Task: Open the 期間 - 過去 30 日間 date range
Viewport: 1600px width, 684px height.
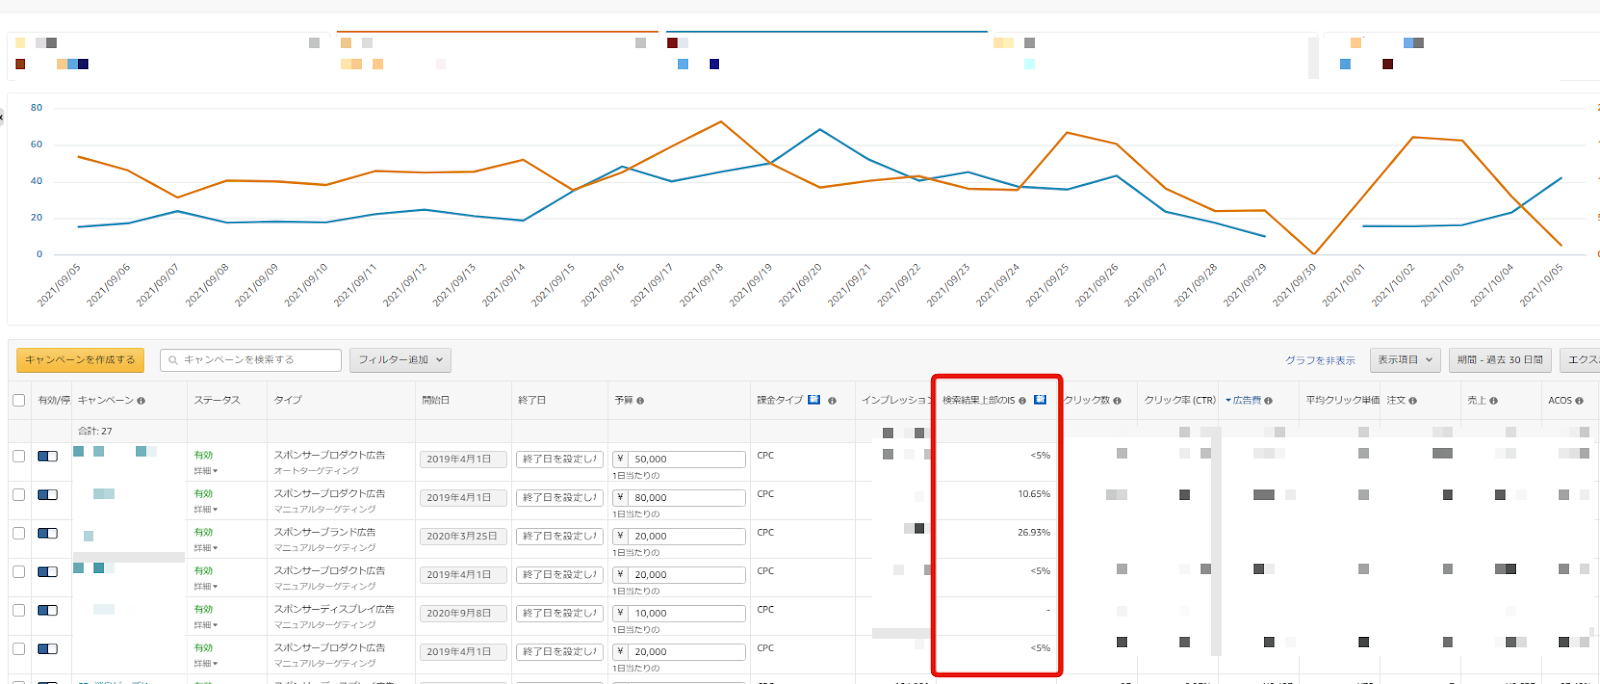Action: click(1499, 360)
